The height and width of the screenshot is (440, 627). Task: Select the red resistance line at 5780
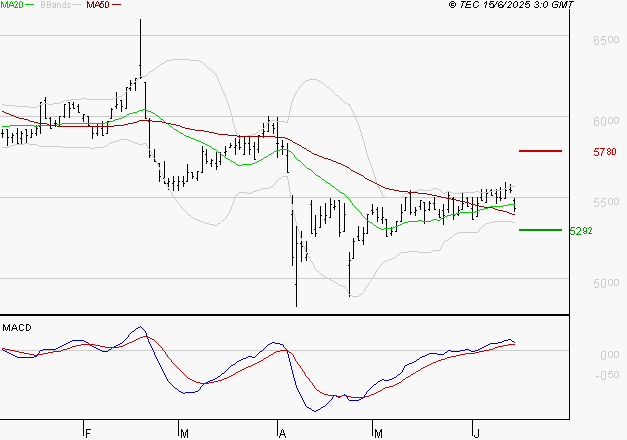pos(540,151)
